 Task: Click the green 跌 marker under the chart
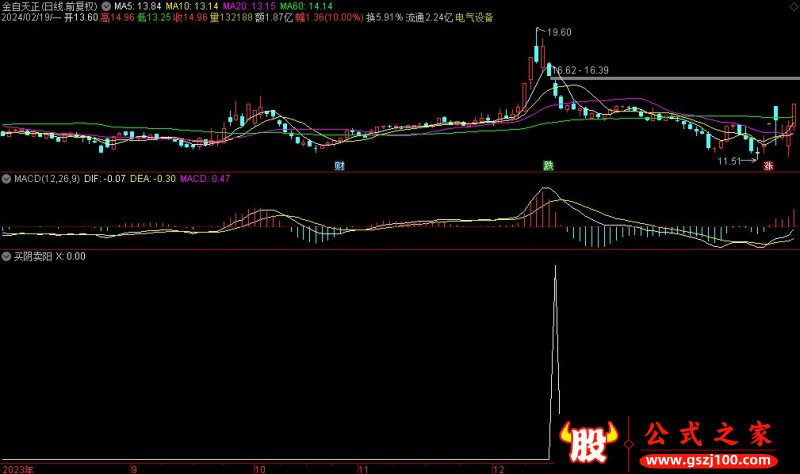548,165
